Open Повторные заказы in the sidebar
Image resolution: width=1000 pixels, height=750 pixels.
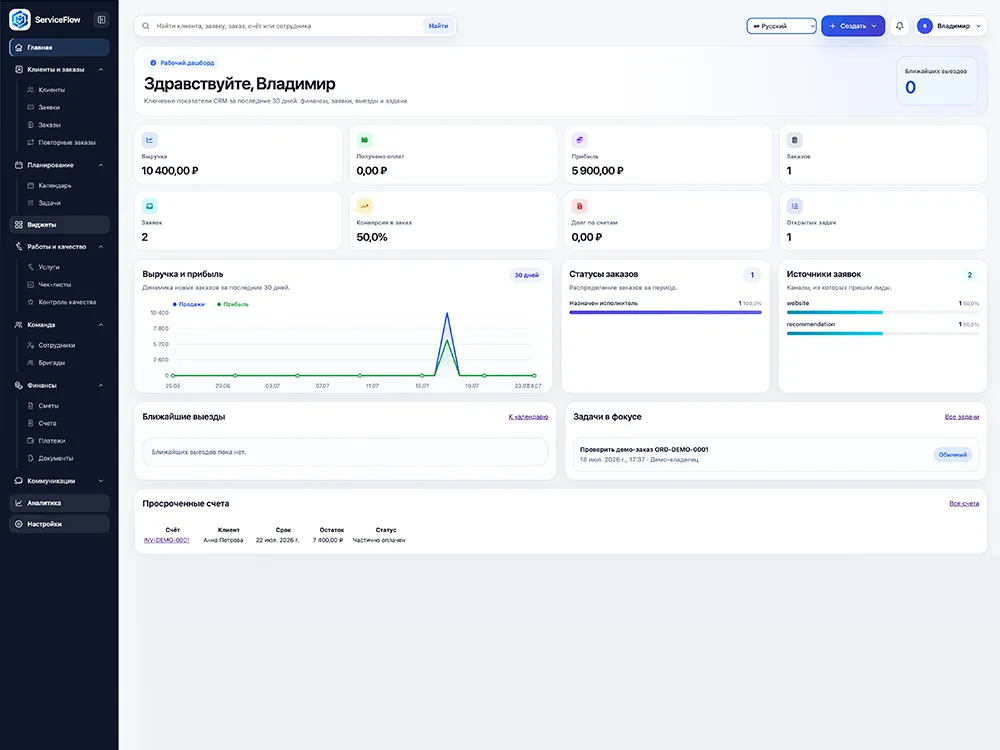(67, 142)
